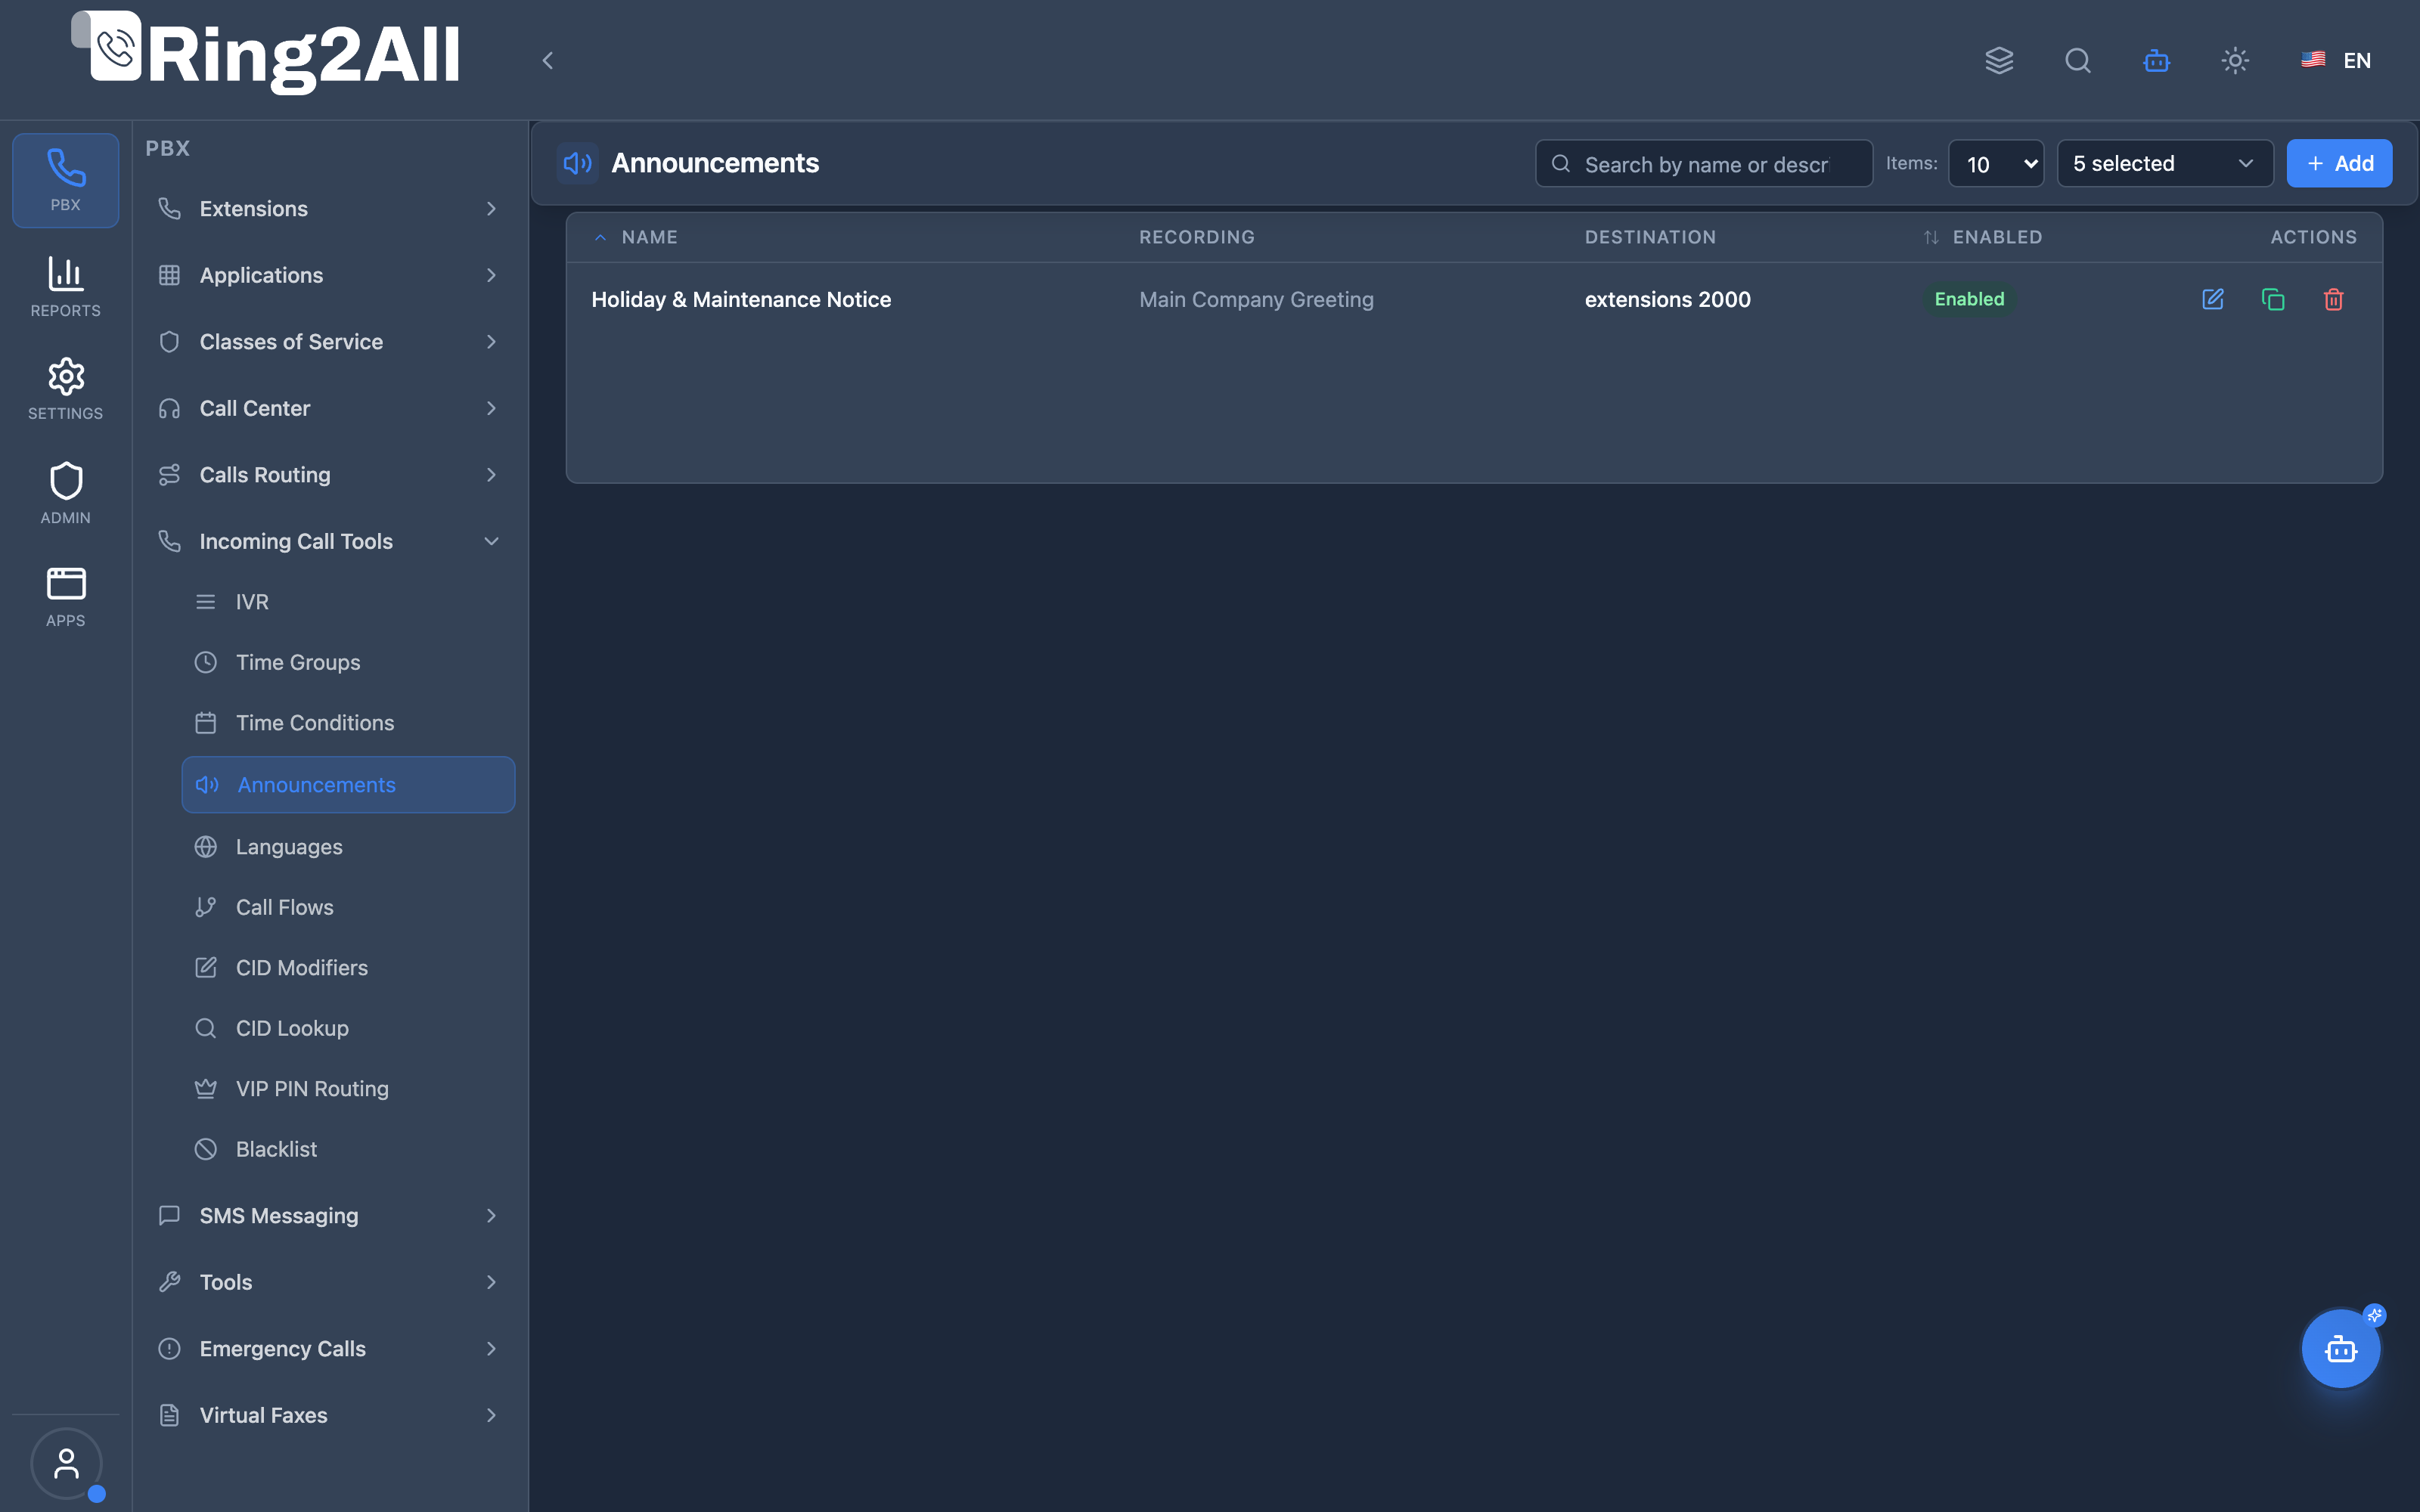Open the Apps section
This screenshot has height=1512, width=2420.
point(66,597)
